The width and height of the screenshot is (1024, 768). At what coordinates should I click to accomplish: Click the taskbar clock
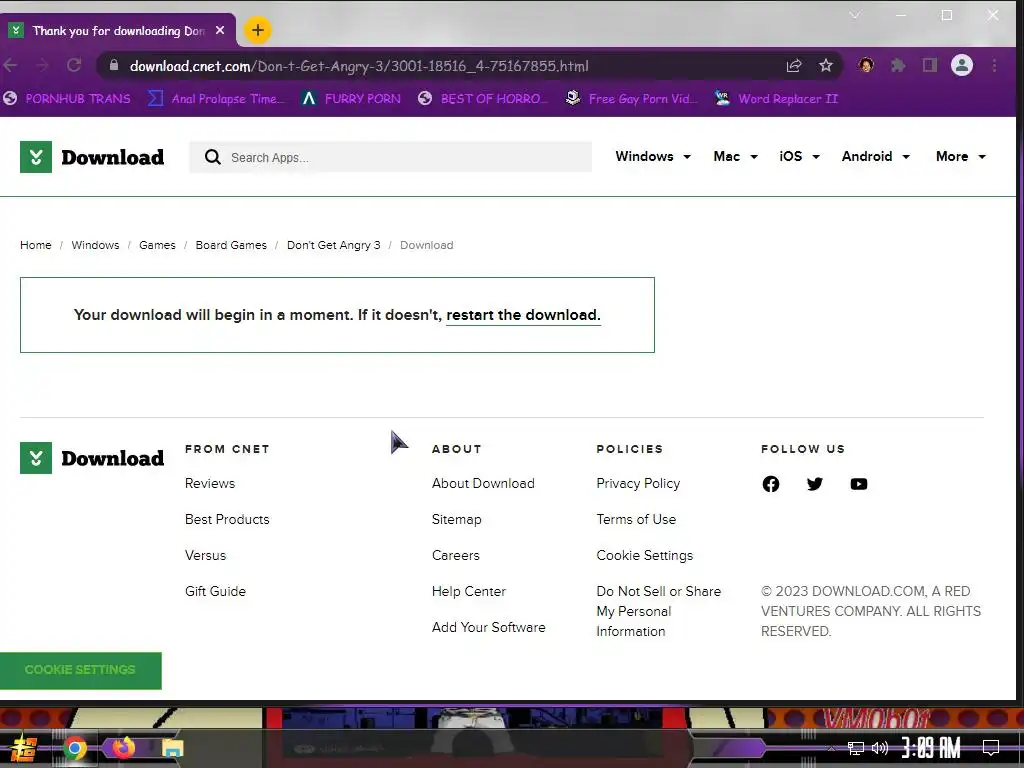pyautogui.click(x=931, y=748)
